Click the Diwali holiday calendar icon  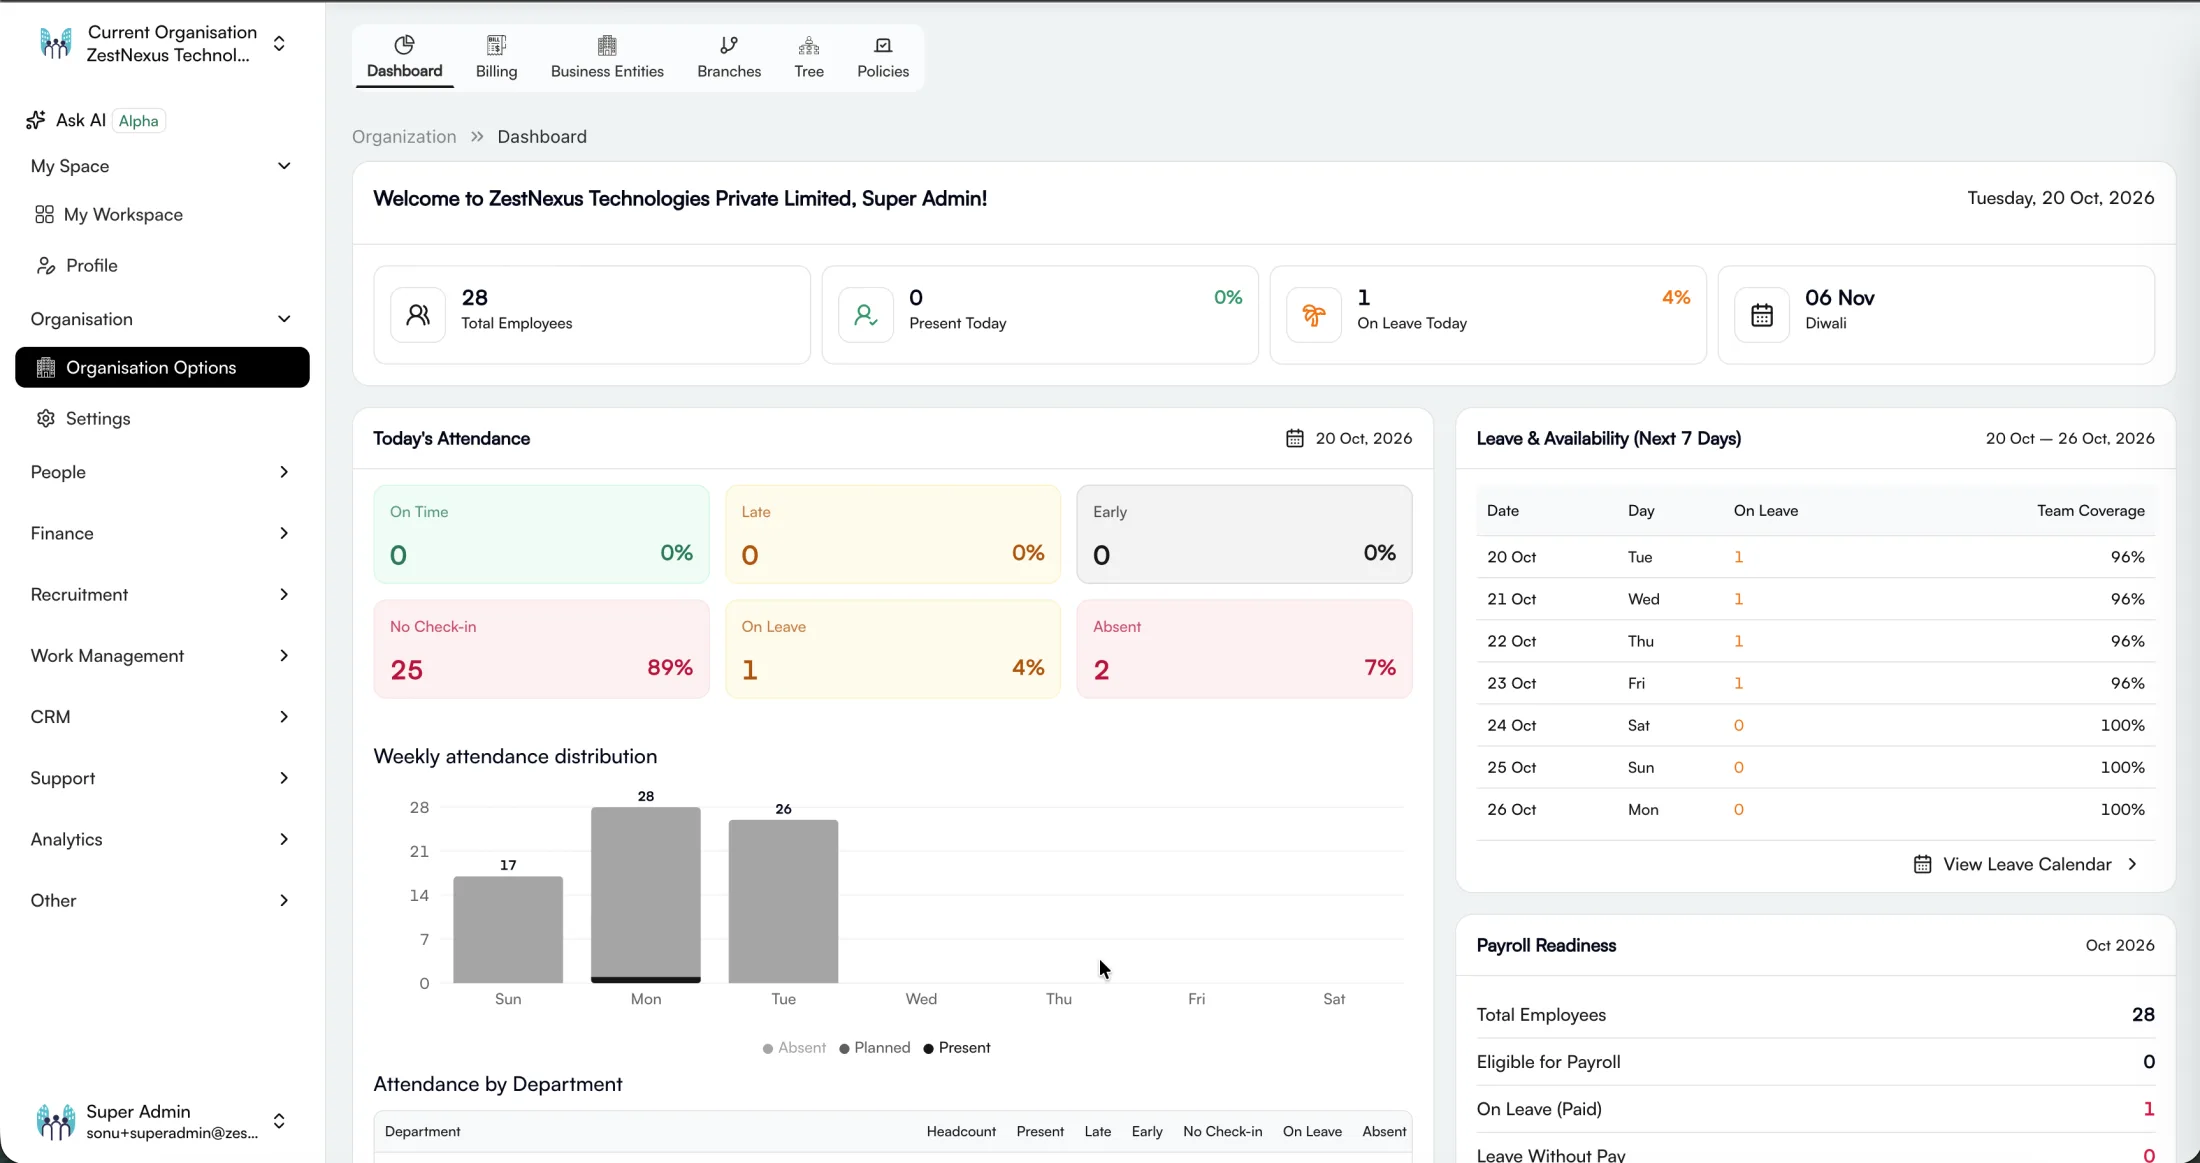click(1762, 315)
